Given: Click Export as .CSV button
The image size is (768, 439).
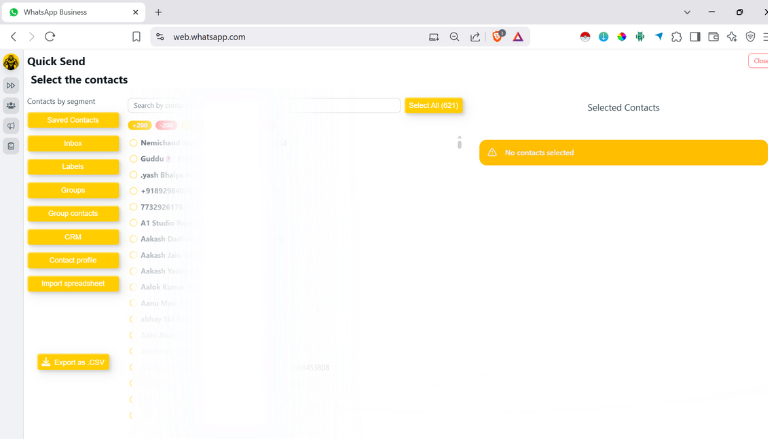Looking at the screenshot, I should click(73, 362).
